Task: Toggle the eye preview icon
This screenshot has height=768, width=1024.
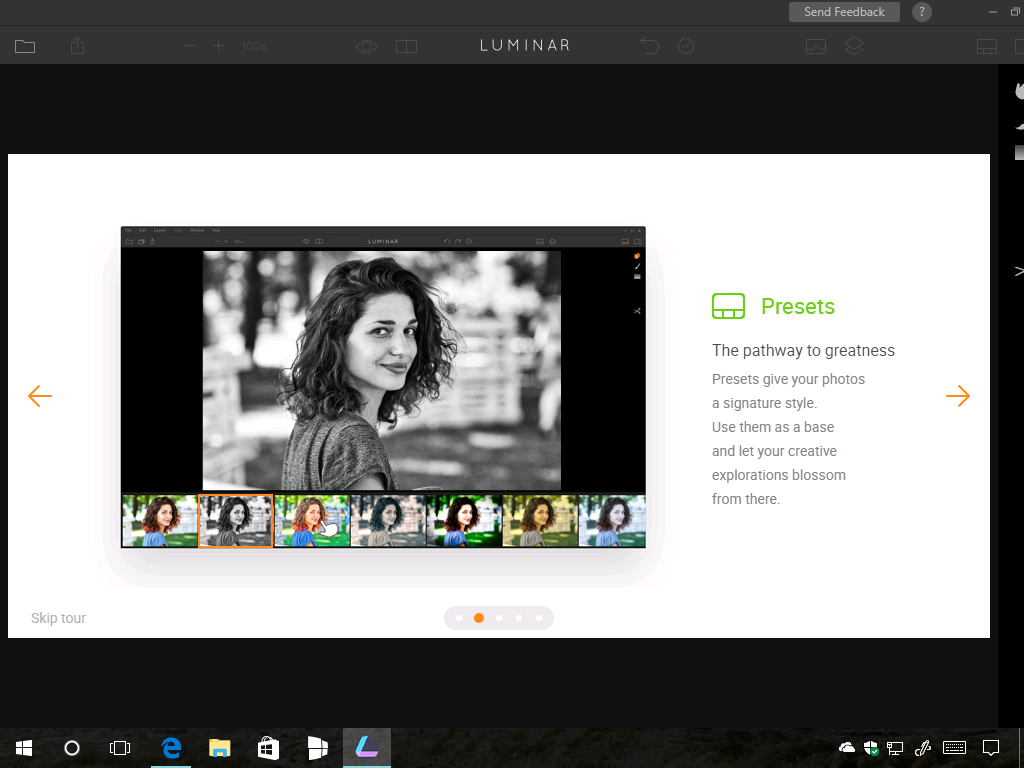Action: tap(367, 46)
